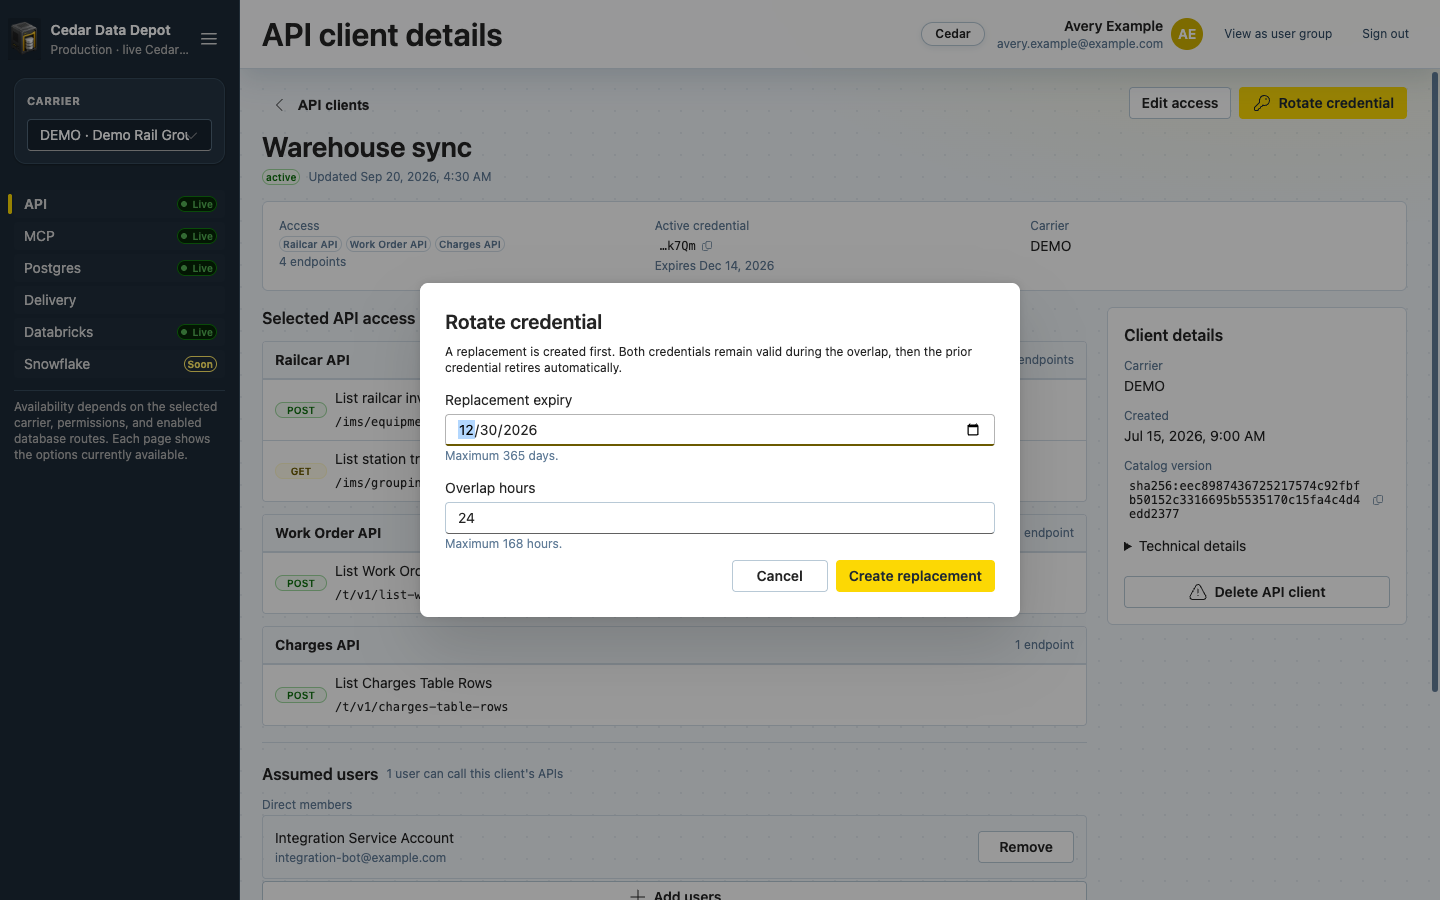Image resolution: width=1440 pixels, height=900 pixels.
Task: Navigate to Postgres in sidebar
Action: pyautogui.click(x=119, y=268)
